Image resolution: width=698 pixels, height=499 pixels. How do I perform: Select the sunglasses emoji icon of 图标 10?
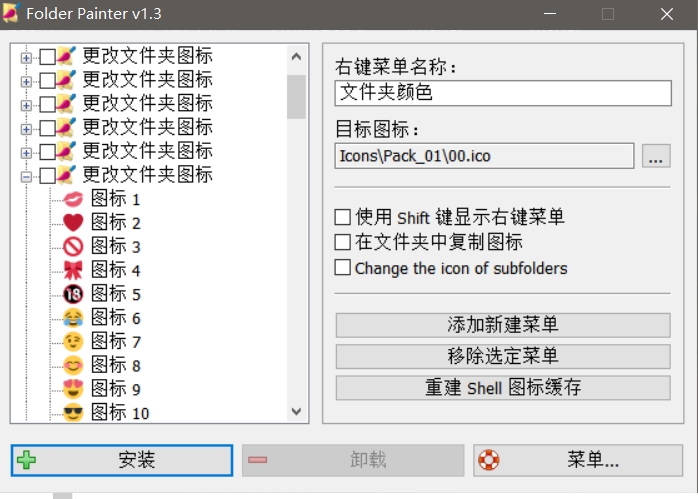(x=73, y=413)
